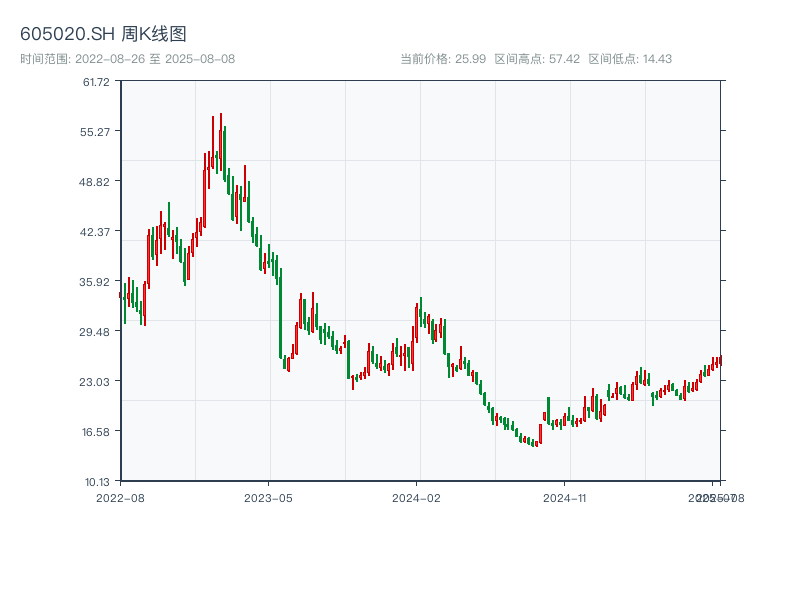
Task: Select the time range text 2022-08-26 至 2025-08-08
Action: 155,59
